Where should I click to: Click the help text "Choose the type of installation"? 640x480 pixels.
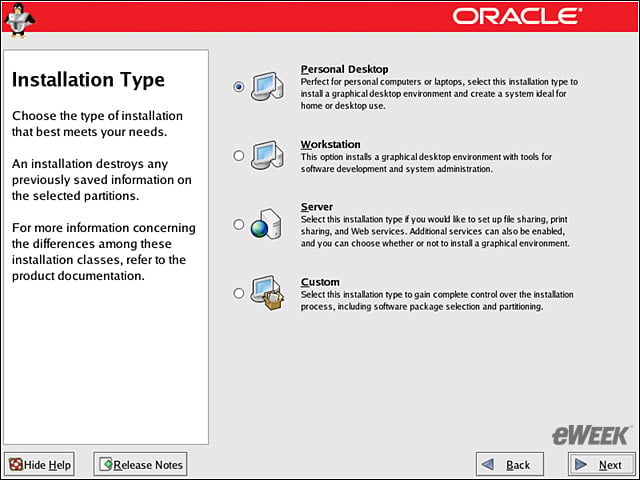tap(97, 116)
